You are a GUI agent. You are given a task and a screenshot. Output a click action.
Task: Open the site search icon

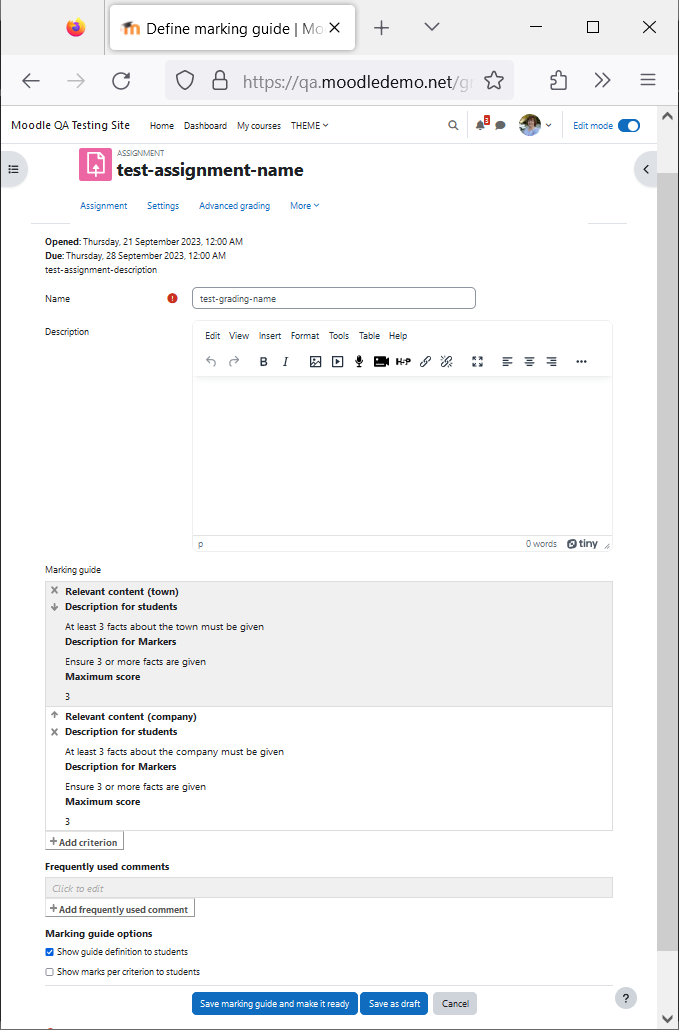pyautogui.click(x=453, y=125)
